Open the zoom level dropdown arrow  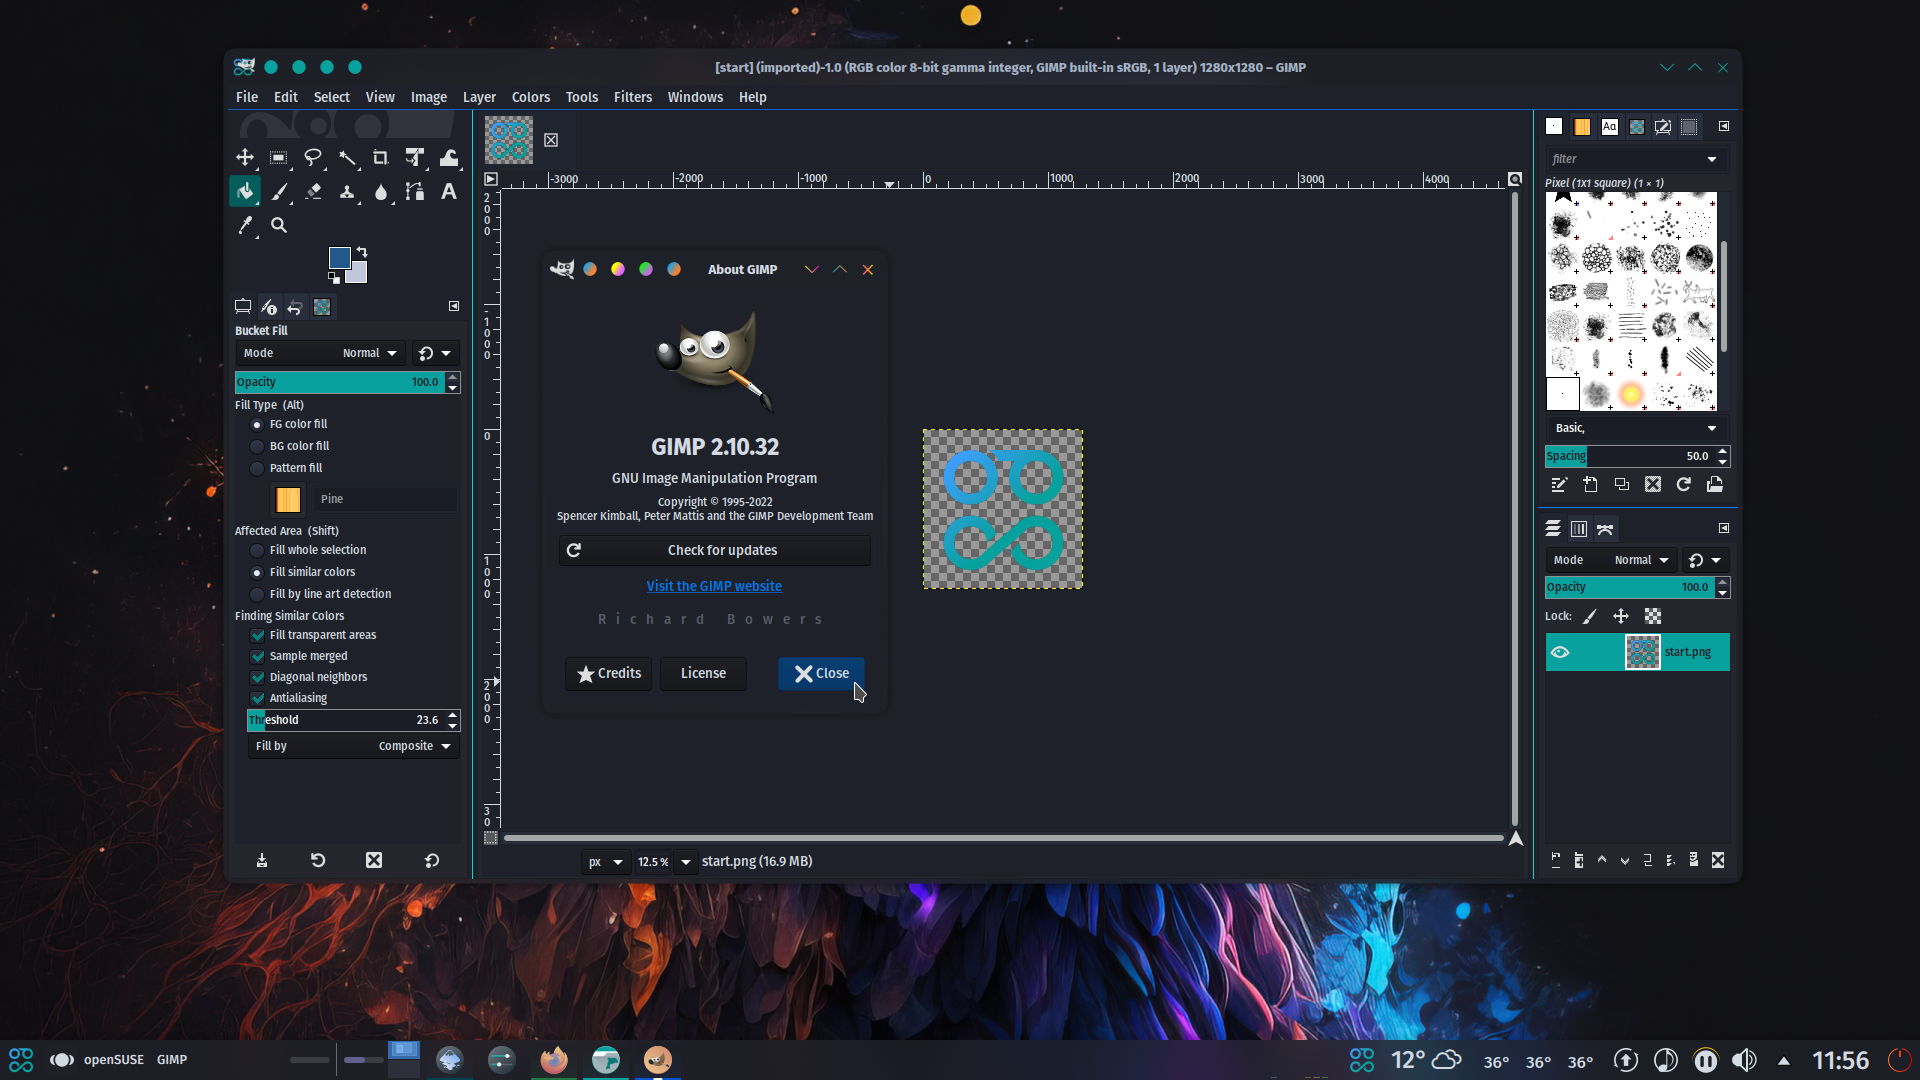tap(686, 862)
